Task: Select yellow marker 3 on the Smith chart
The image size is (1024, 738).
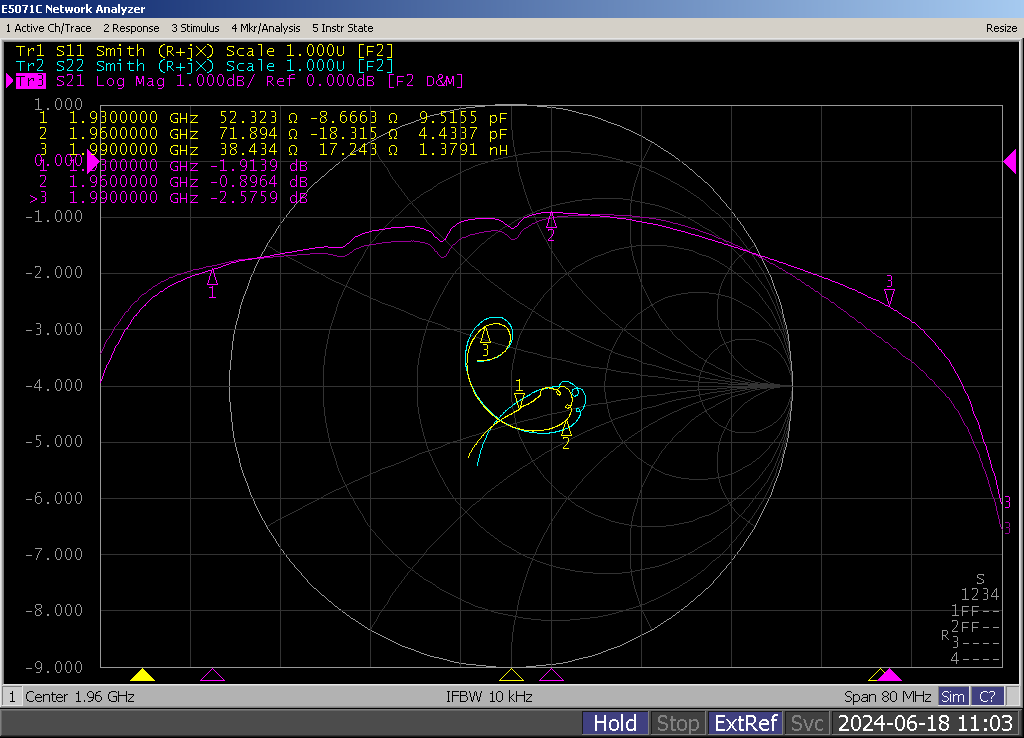Action: pos(486,336)
